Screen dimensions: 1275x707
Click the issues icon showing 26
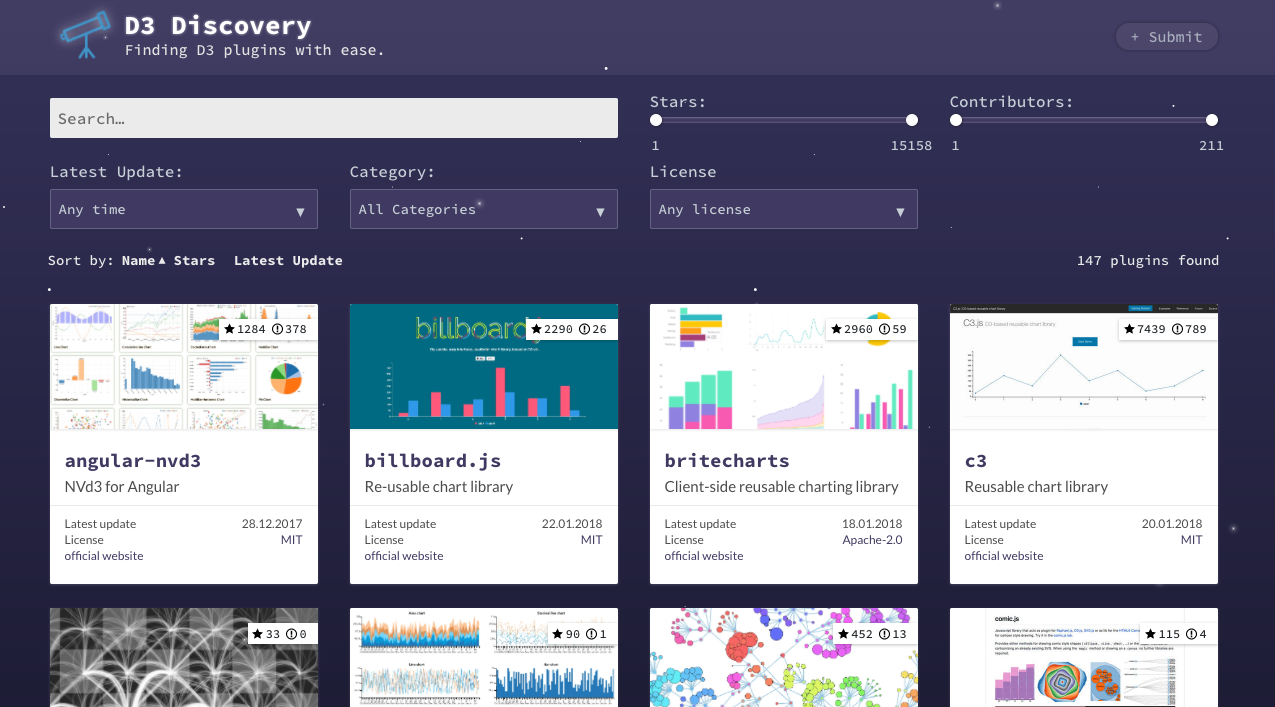coord(586,329)
